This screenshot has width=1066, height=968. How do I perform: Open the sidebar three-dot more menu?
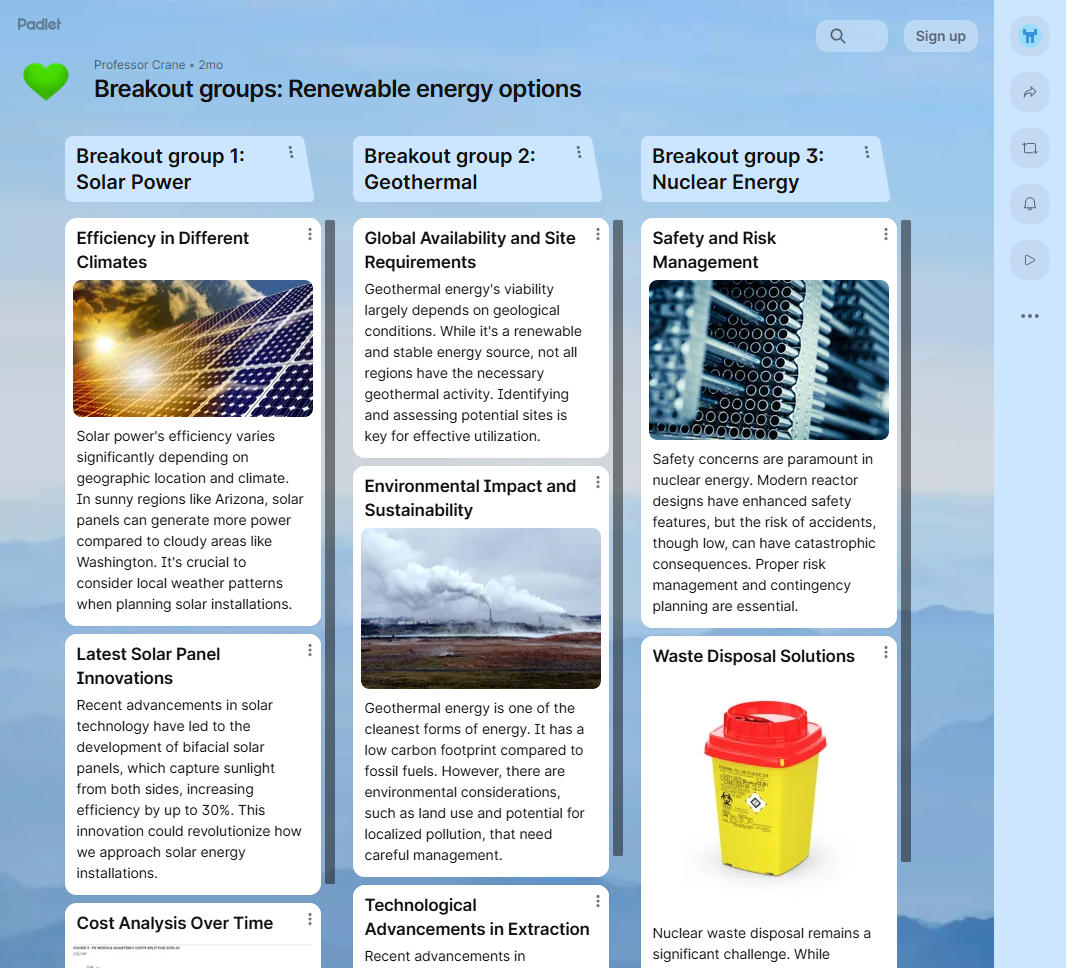coord(1029,316)
